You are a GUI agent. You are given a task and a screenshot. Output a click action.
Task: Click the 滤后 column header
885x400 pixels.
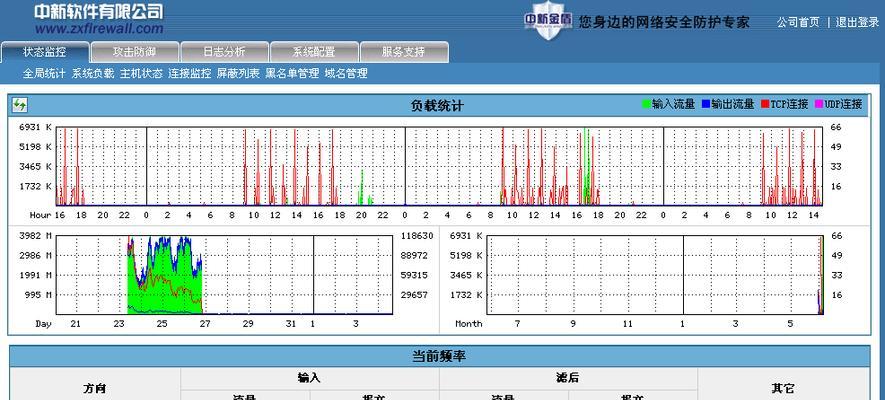[x=568, y=379]
